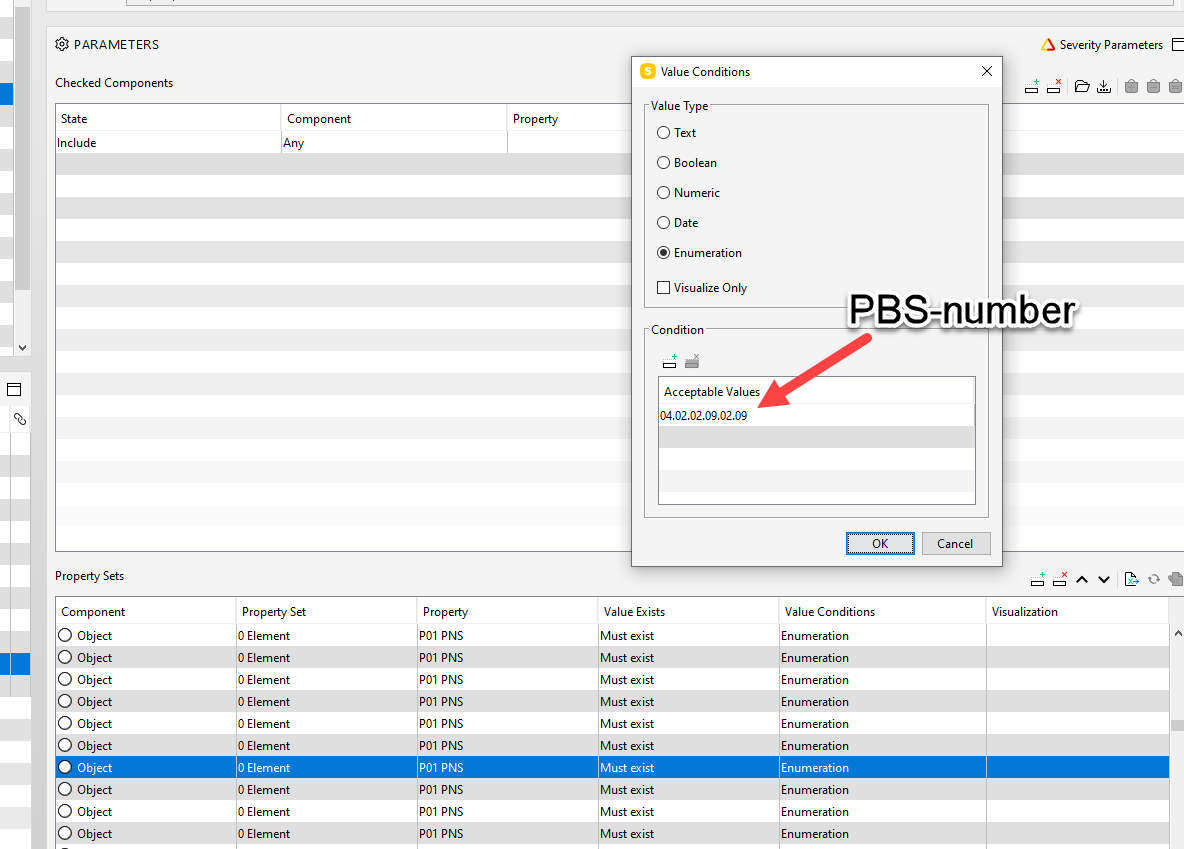Click the export to Excel icon

tap(1131, 579)
